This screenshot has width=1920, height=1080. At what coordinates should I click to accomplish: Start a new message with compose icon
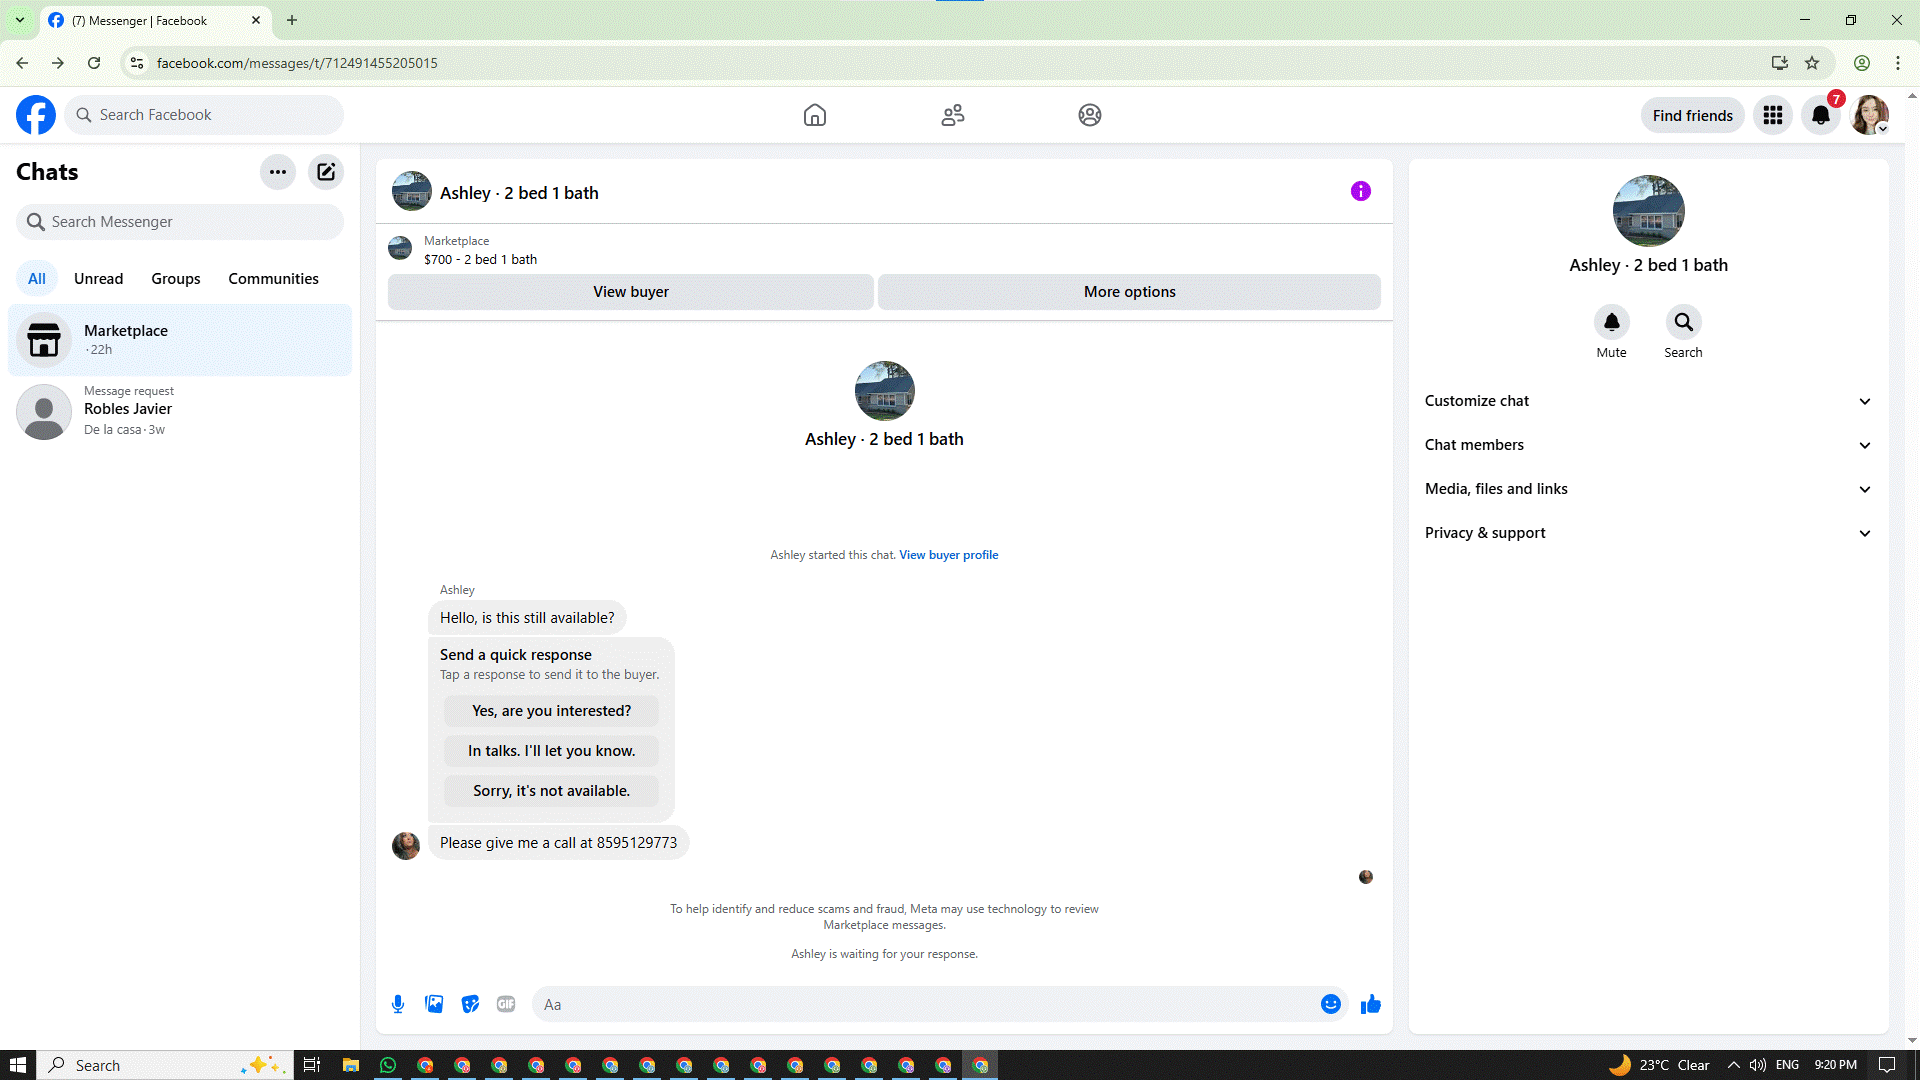pyautogui.click(x=326, y=172)
